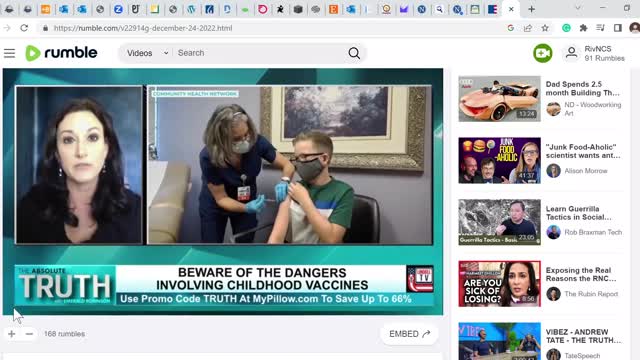Switch to the yellow sticky note tab
Screen dimensions: 640x360
click(x=155, y=9)
